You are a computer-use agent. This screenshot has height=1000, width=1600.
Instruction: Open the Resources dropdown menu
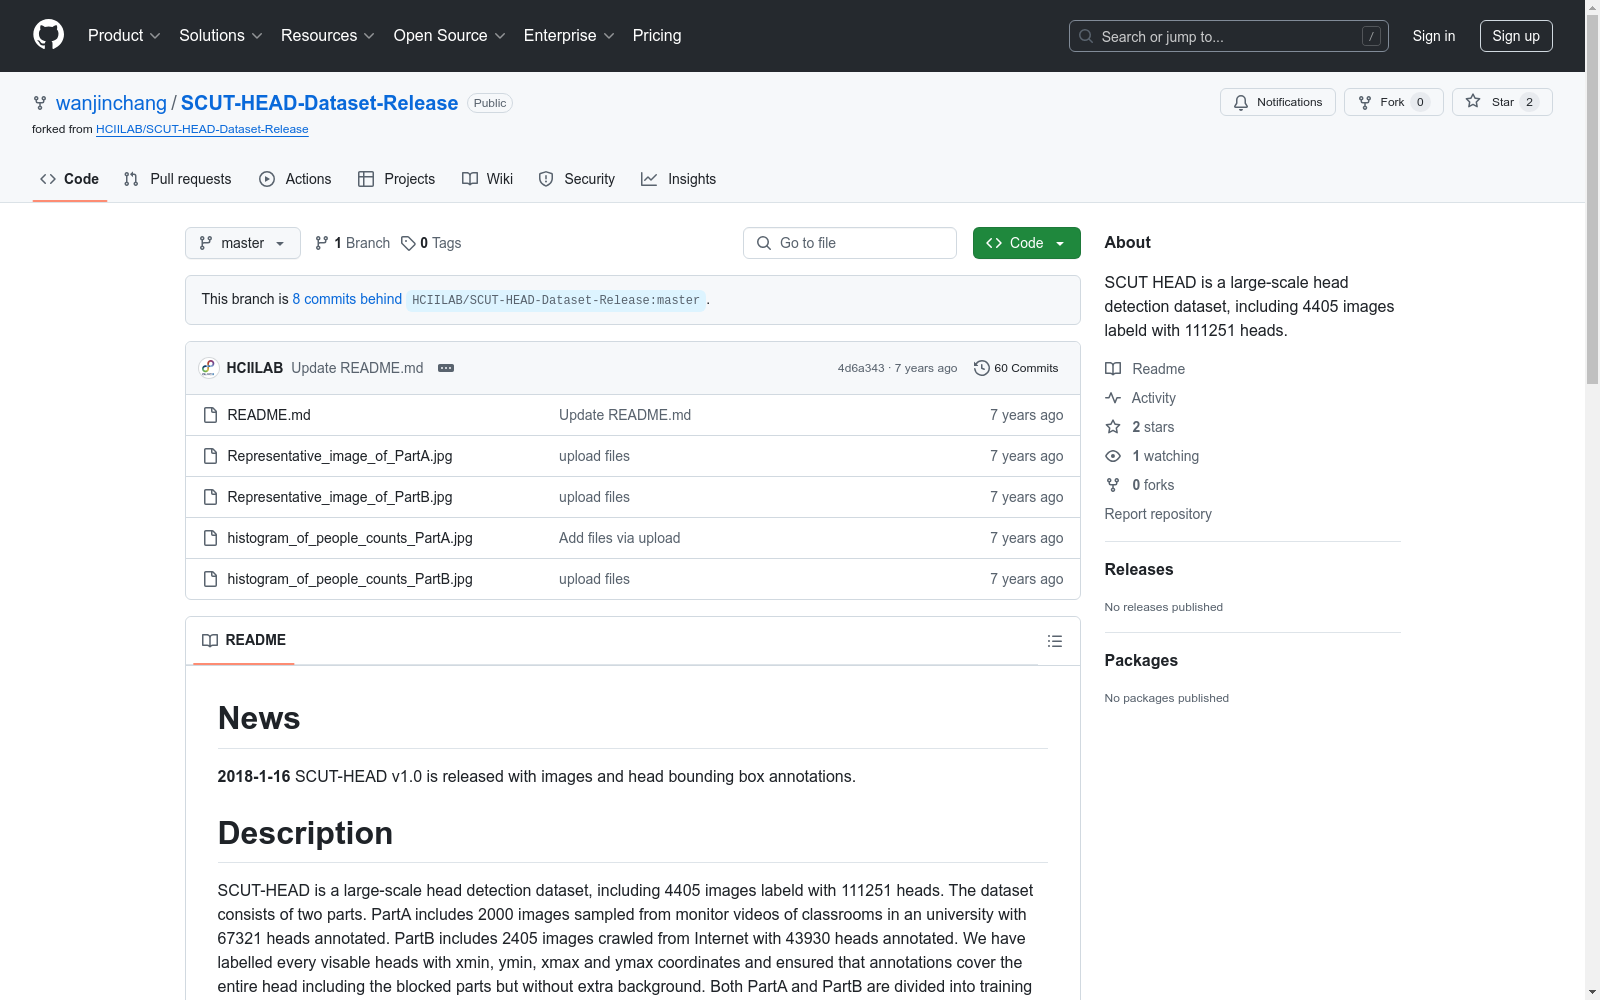pyautogui.click(x=328, y=35)
